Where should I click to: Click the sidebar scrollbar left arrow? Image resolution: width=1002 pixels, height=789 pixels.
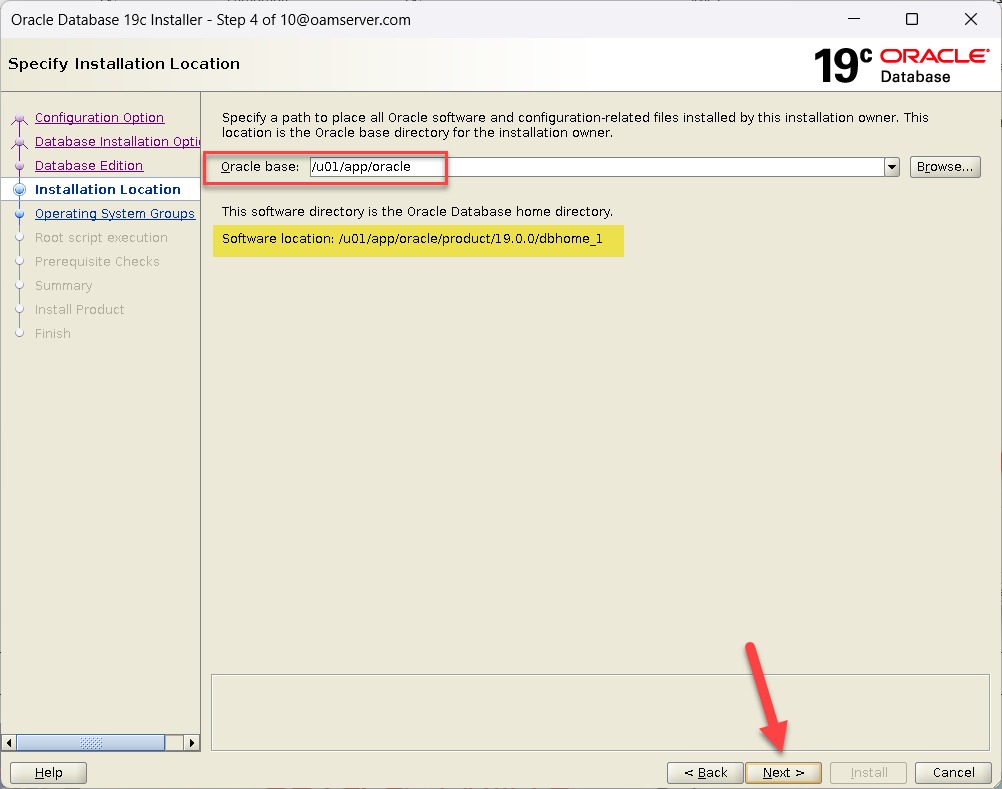pyautogui.click(x=10, y=743)
